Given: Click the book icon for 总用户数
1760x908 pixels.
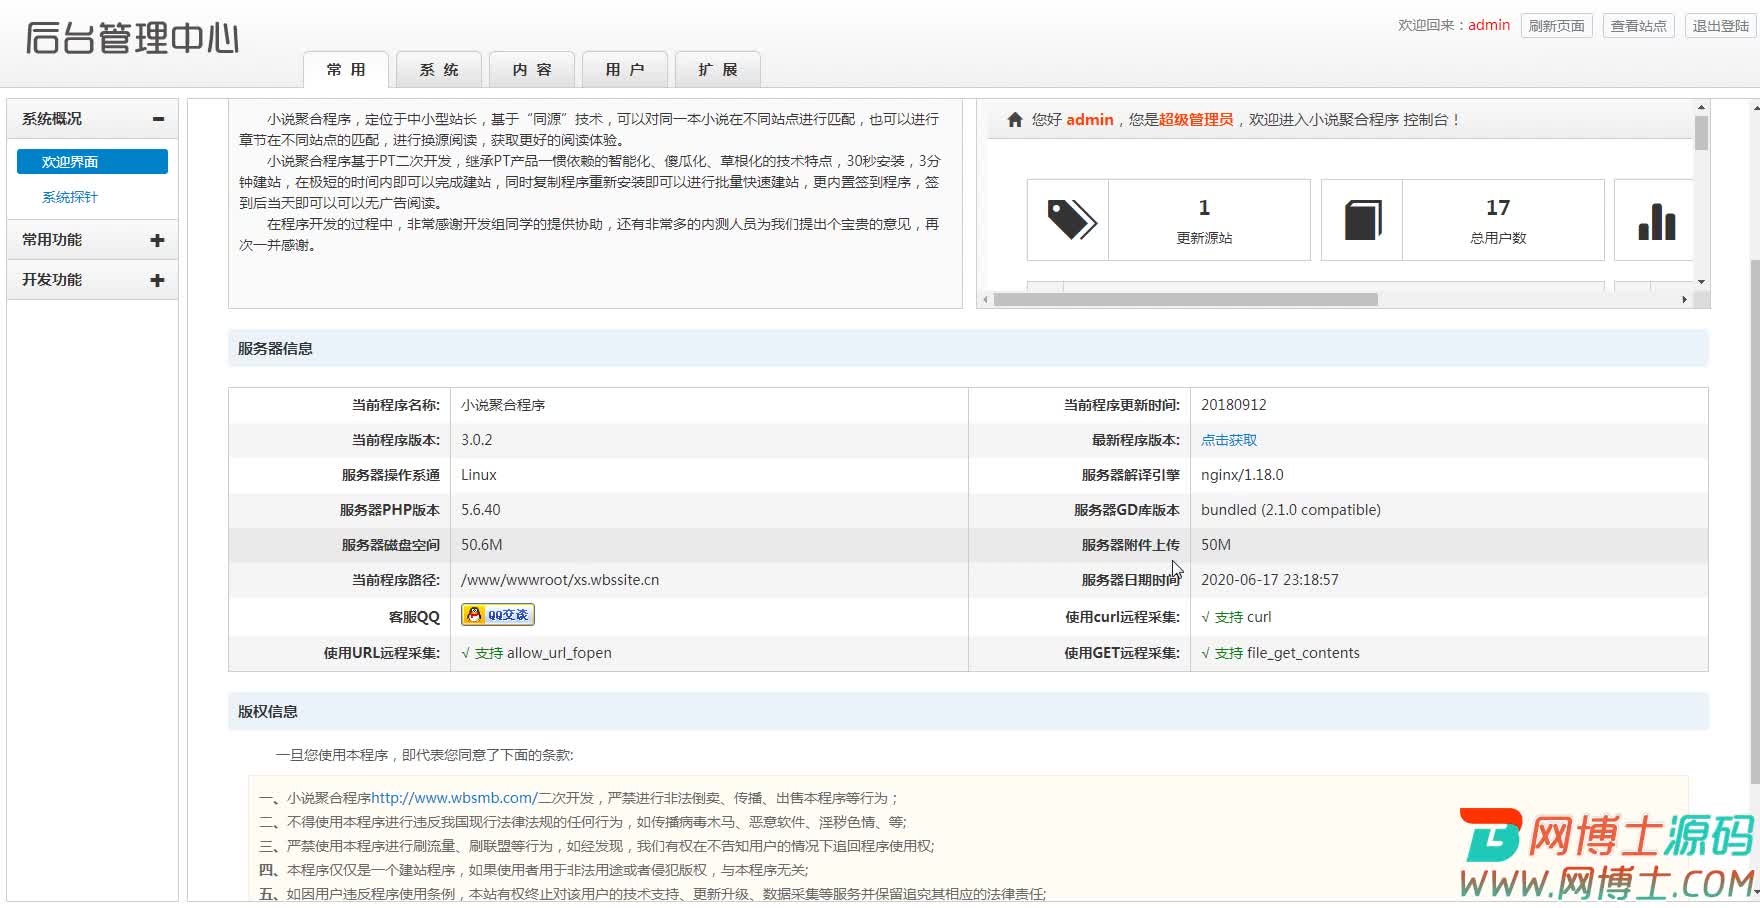Looking at the screenshot, I should (1362, 220).
